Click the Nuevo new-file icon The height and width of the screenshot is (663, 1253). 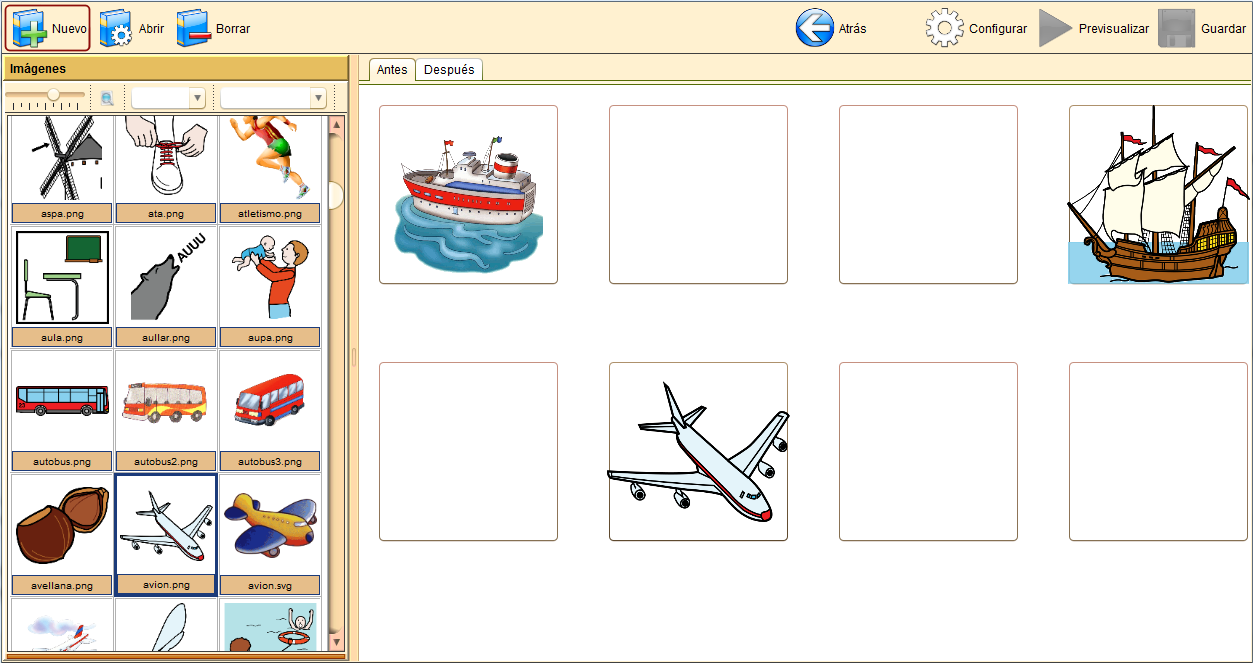coord(30,28)
